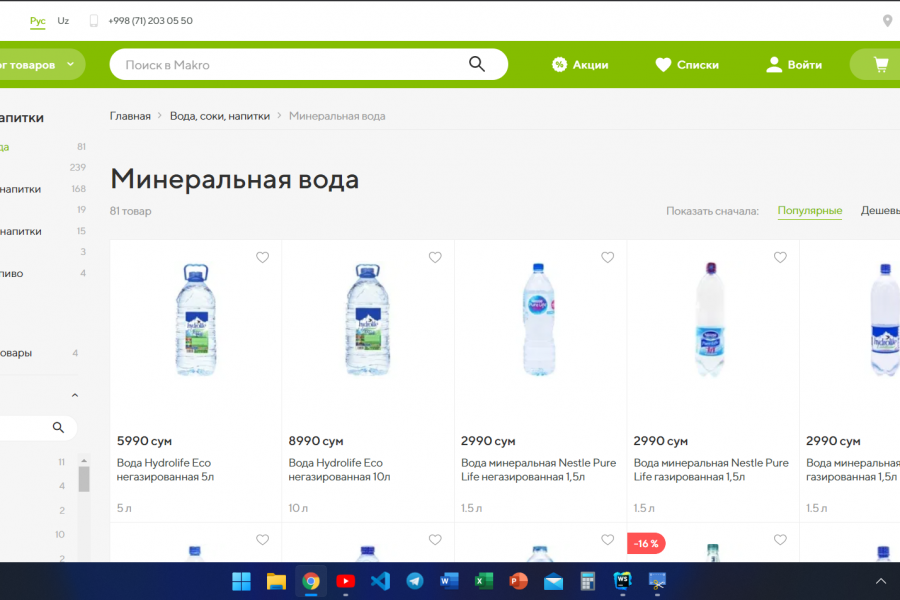Go to Главная breadcrumb link
Screen dimensions: 900x600
pos(130,116)
